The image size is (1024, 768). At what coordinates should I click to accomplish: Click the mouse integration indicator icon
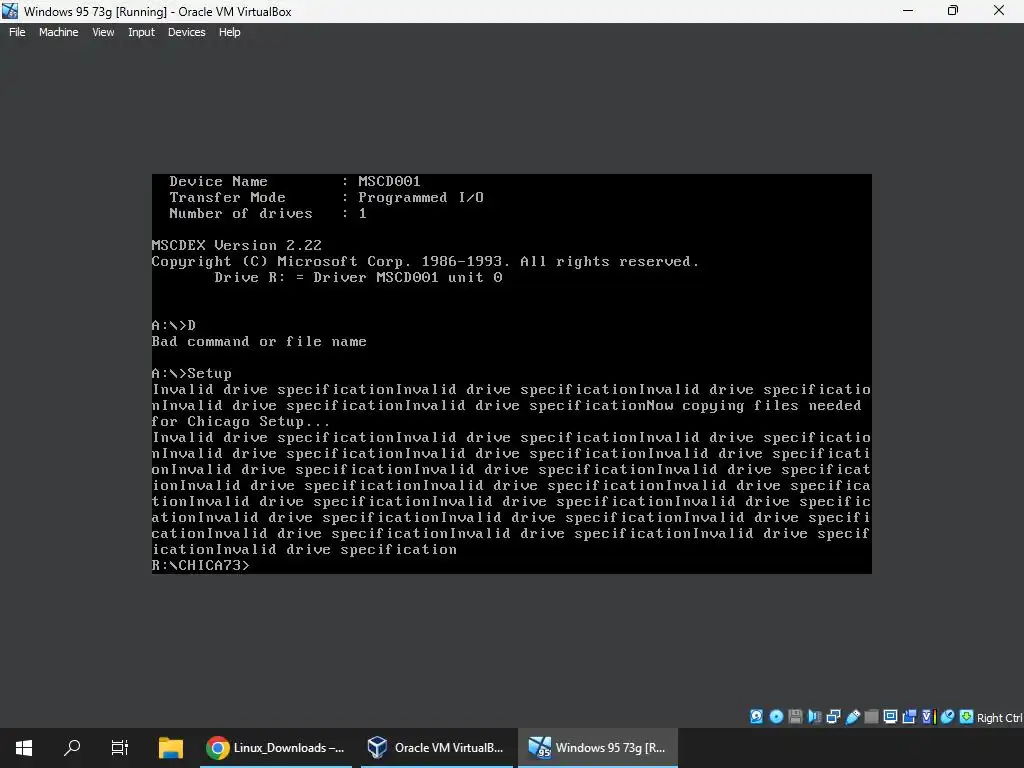point(947,716)
